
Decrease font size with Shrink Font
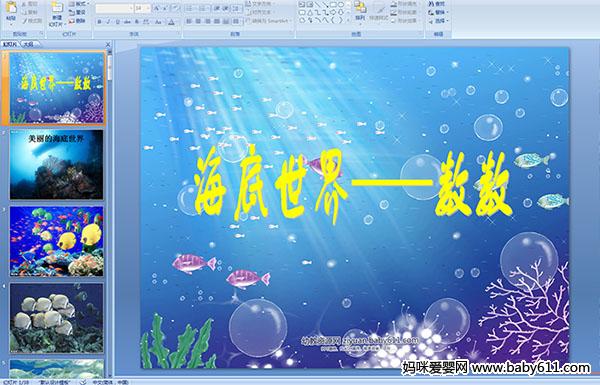point(165,8)
